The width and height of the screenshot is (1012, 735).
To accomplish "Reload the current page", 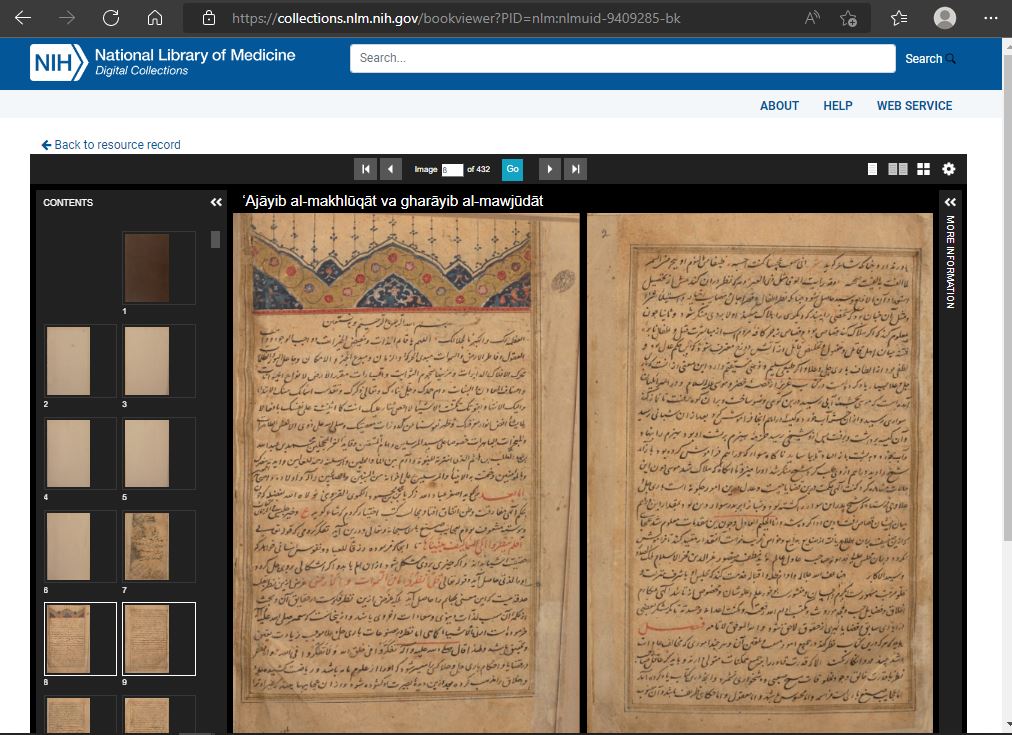I will click(111, 18).
